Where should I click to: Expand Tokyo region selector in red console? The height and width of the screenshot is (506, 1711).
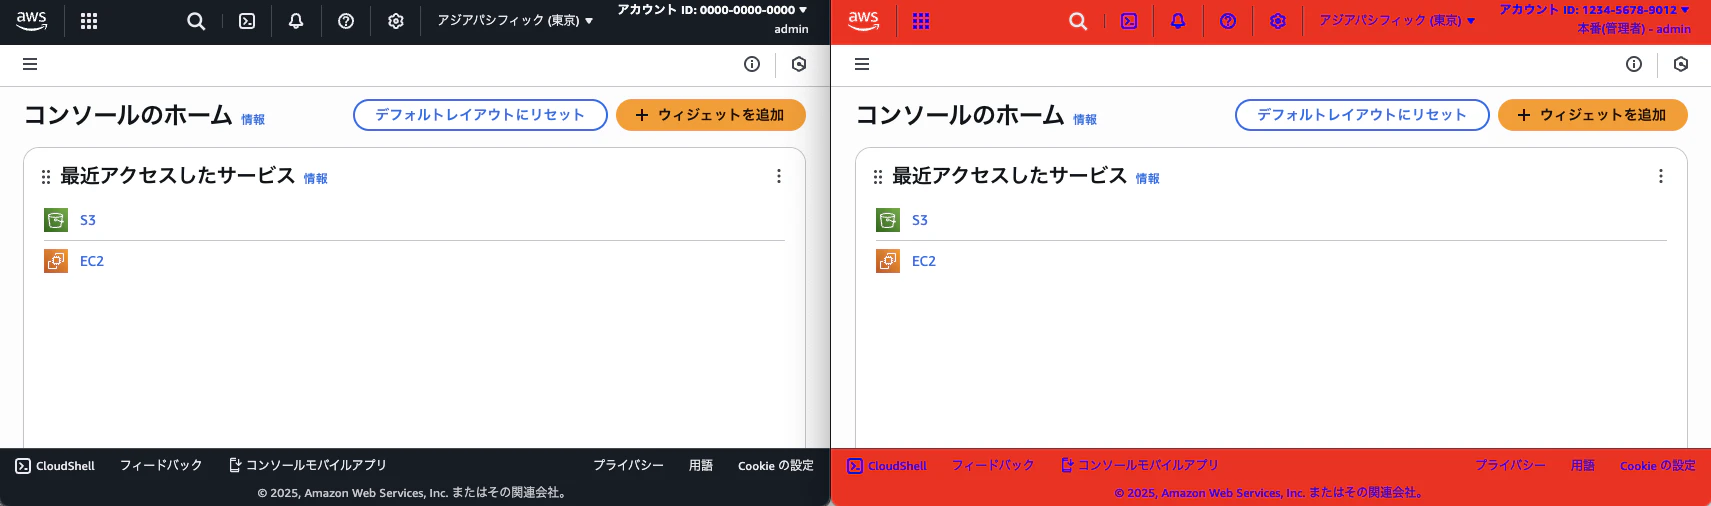[x=1396, y=21]
